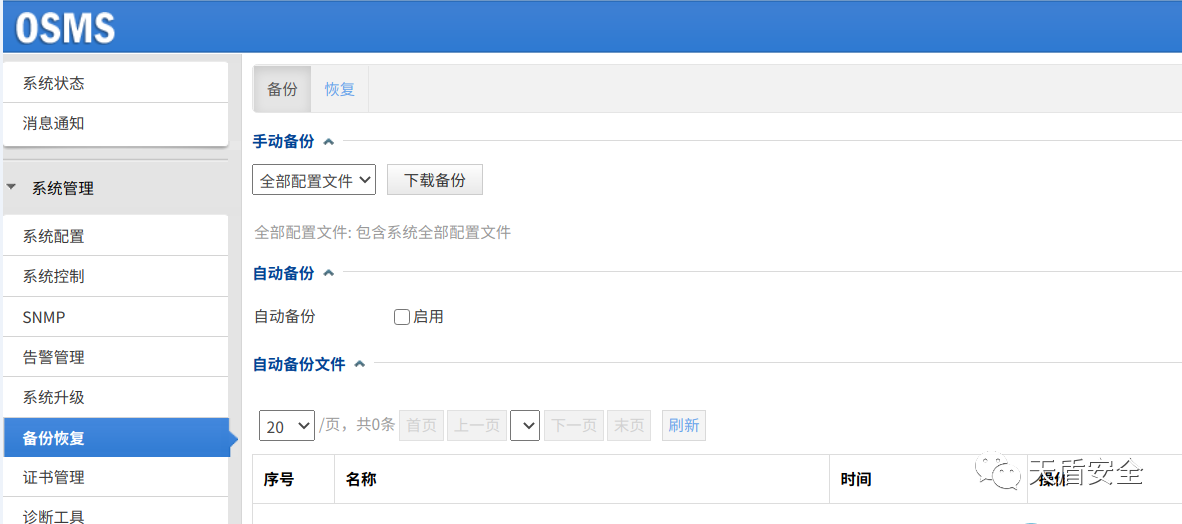Open 消息通知 in the sidebar
The image size is (1182, 524).
coord(115,123)
